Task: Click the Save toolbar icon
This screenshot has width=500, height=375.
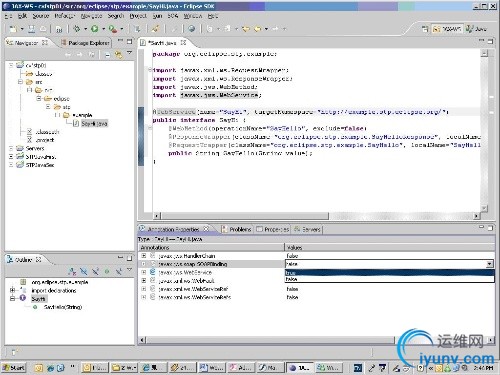Action: [x=32, y=29]
